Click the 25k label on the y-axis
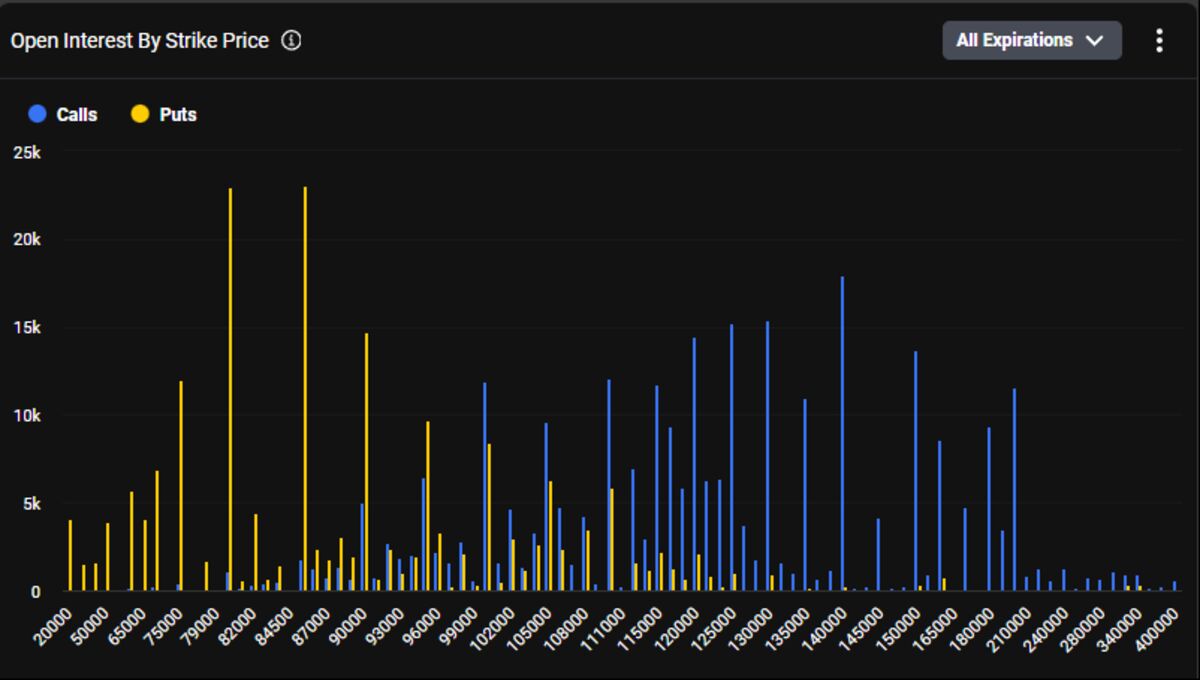The image size is (1200, 680). (26, 153)
